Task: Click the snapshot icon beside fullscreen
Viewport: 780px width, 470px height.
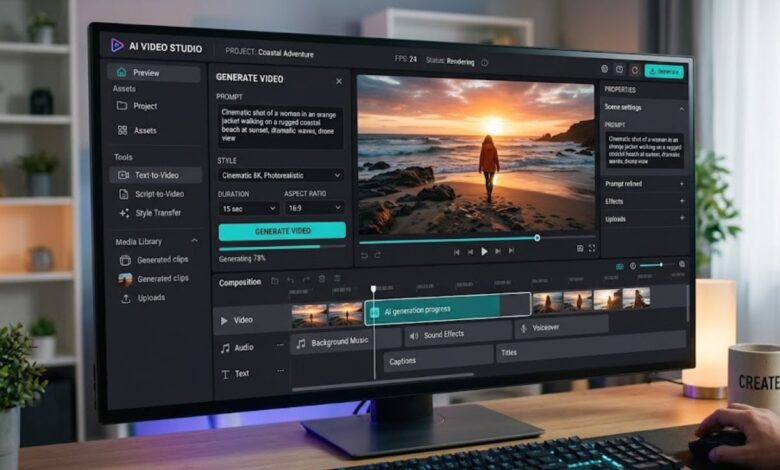Action: [x=580, y=249]
